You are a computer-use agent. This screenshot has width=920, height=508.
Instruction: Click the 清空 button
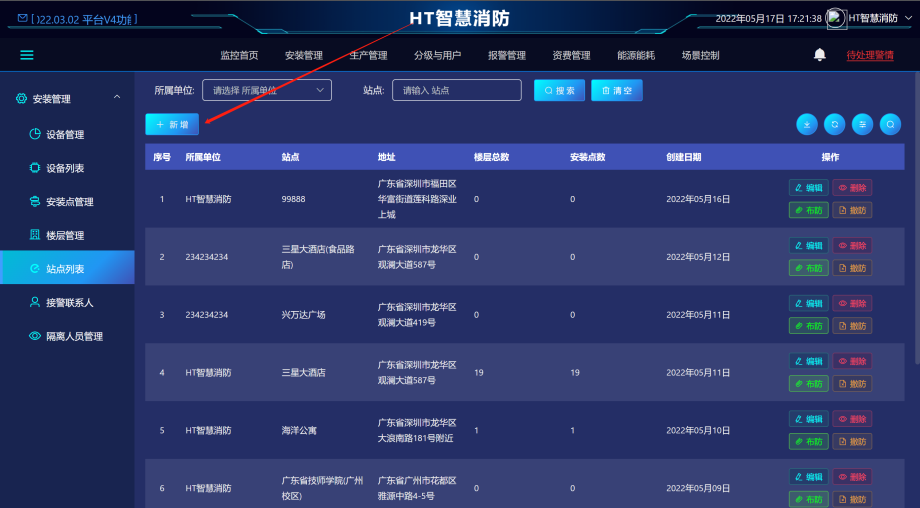(617, 90)
